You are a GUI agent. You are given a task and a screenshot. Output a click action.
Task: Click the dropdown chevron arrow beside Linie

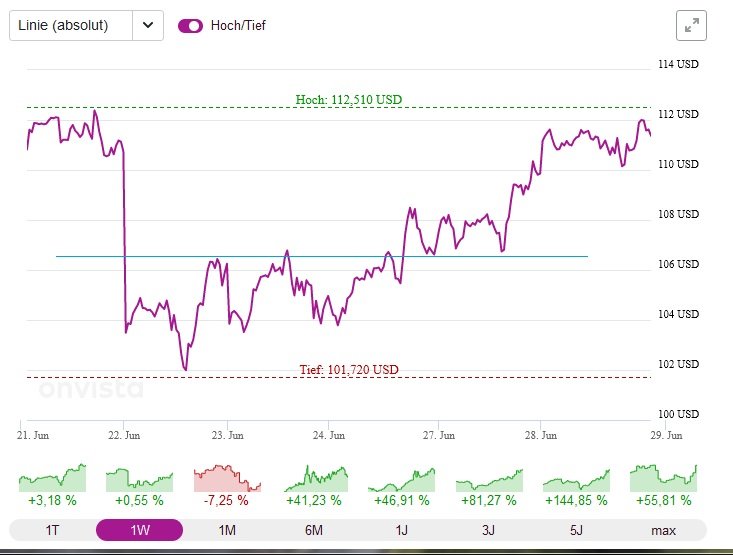148,25
